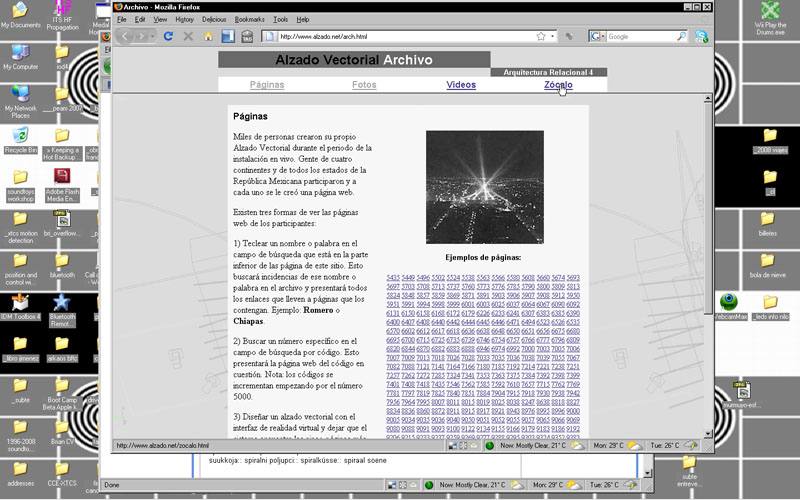Click the Delicious bookmarks toolbar icon
Viewport: 800px width, 500px height.
click(228, 36)
